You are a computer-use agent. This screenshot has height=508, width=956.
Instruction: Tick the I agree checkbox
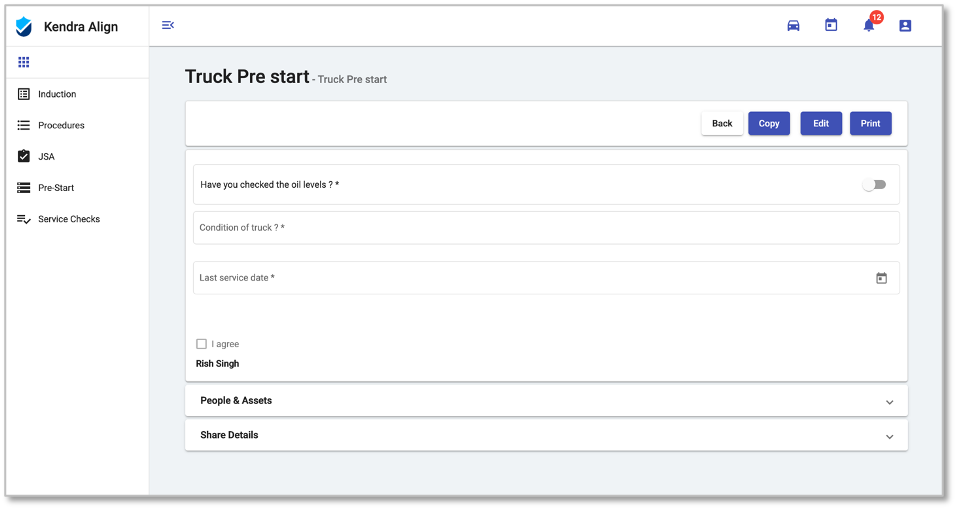tap(202, 344)
